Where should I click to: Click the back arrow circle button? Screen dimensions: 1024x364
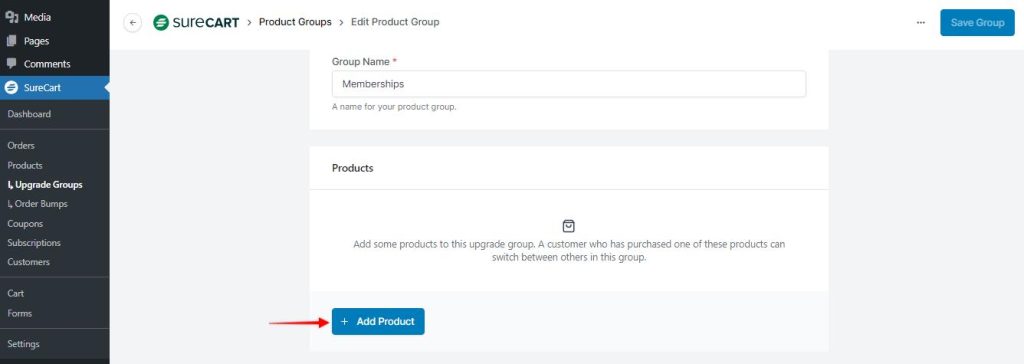133,23
